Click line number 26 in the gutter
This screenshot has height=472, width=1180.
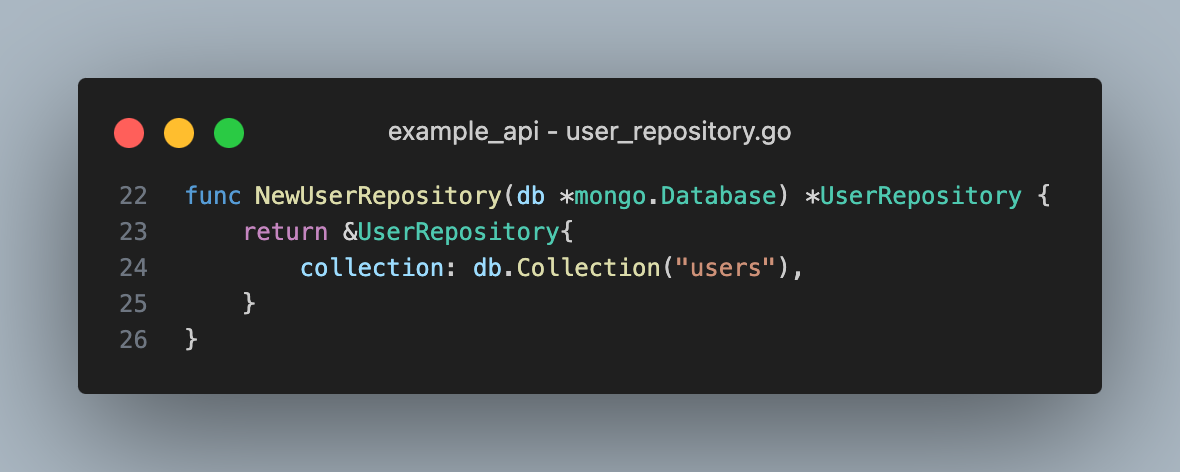point(133,340)
